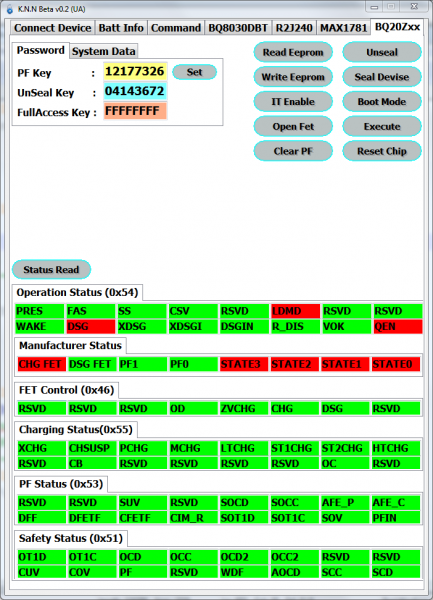This screenshot has height=600, width=433.
Task: Click the red LDMD status indicator
Action: point(295,311)
